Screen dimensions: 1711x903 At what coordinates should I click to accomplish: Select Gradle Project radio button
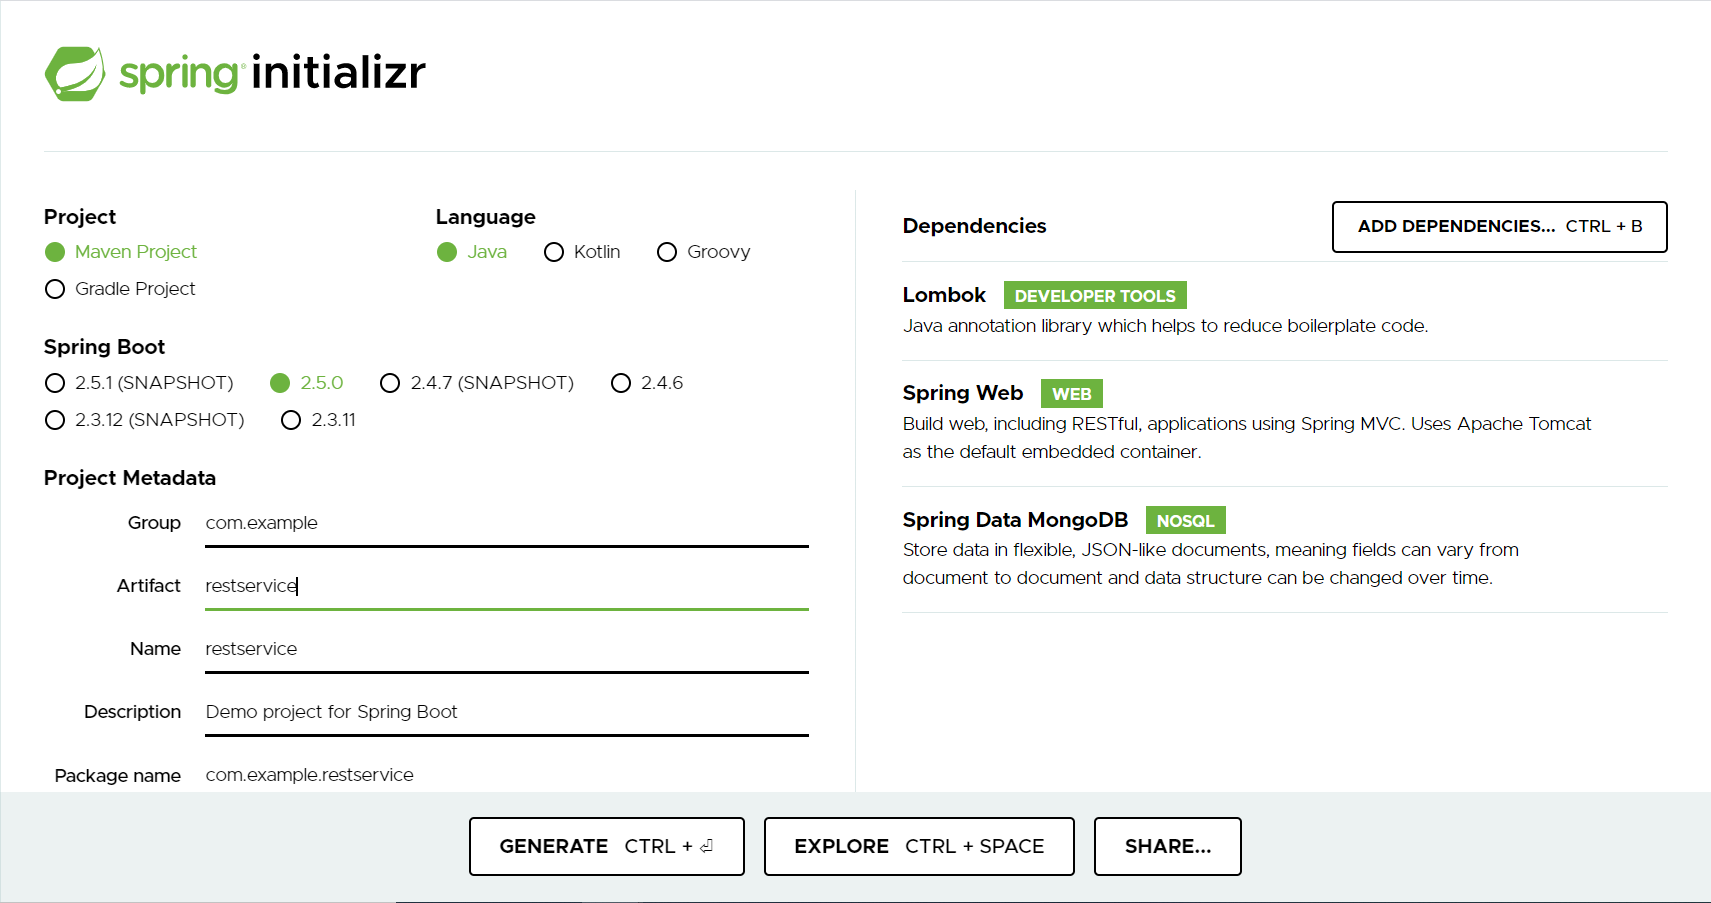(55, 289)
